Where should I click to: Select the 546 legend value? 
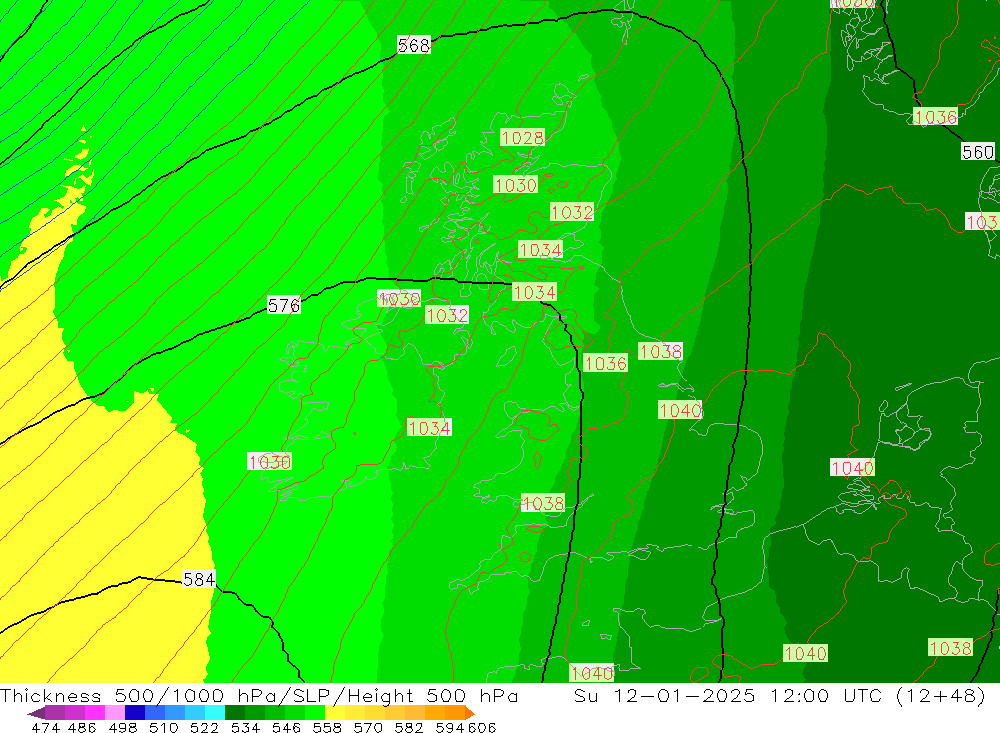click(286, 727)
